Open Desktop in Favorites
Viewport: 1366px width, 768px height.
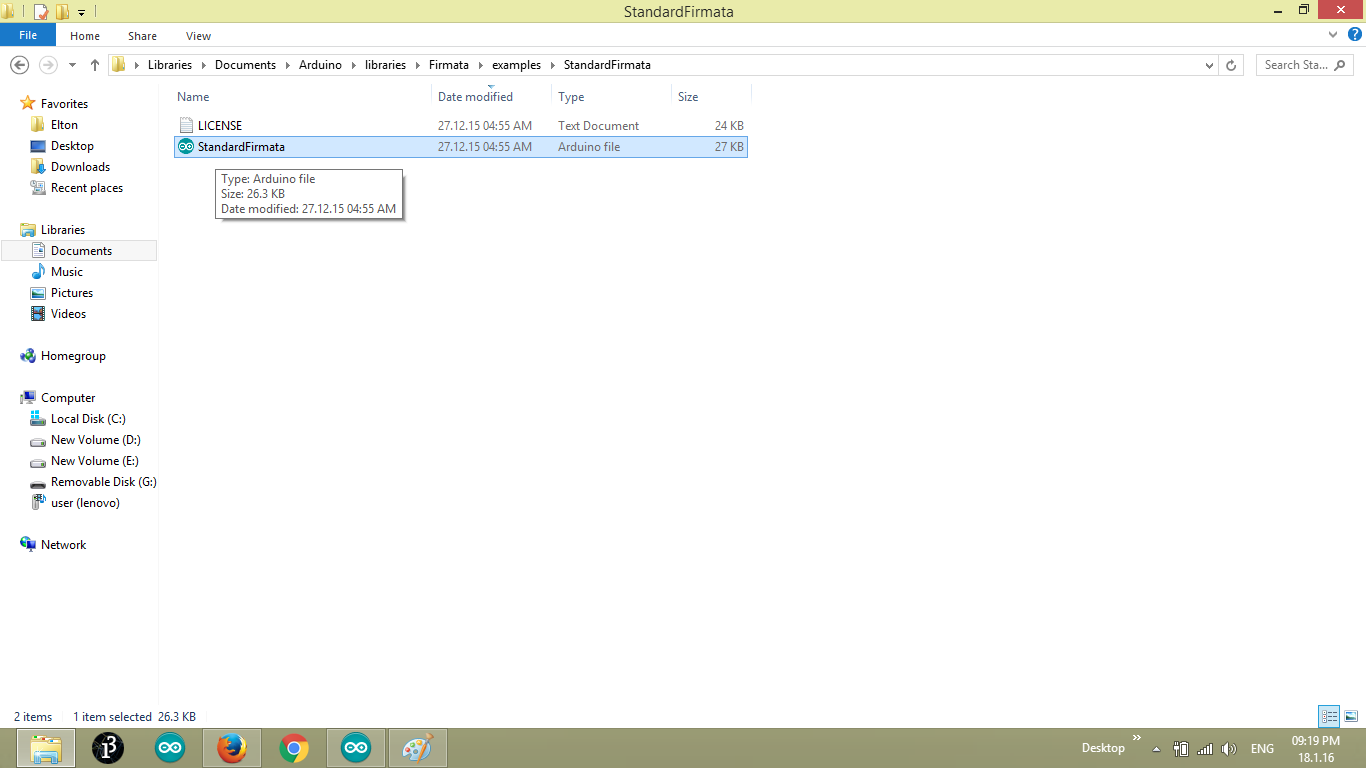point(72,146)
